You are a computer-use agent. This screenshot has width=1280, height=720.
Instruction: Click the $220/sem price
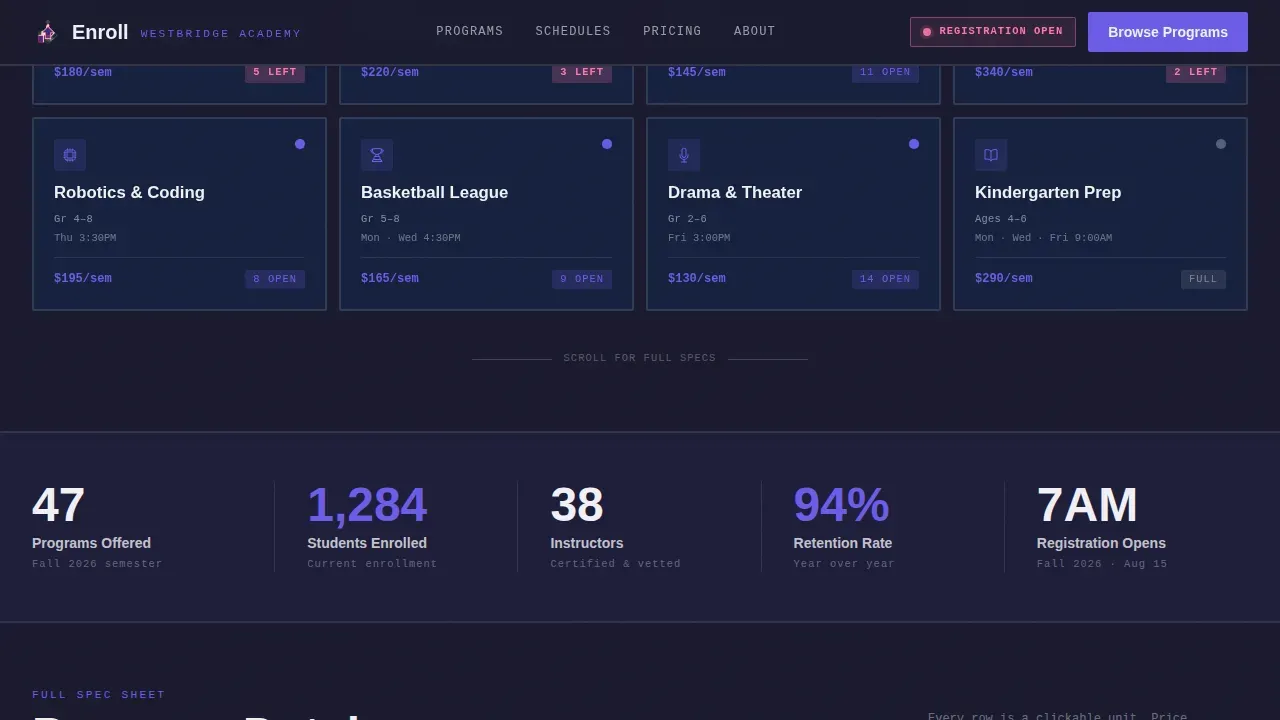[x=390, y=72]
